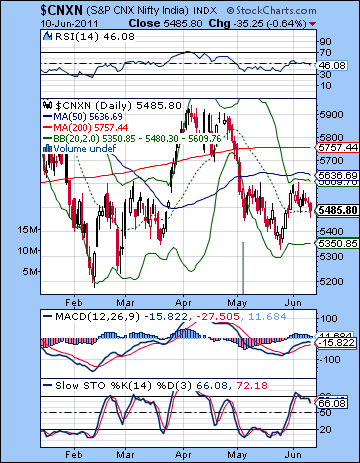The height and width of the screenshot is (463, 360).
Task: Click the 5200 price axis label
Action: coord(331,282)
